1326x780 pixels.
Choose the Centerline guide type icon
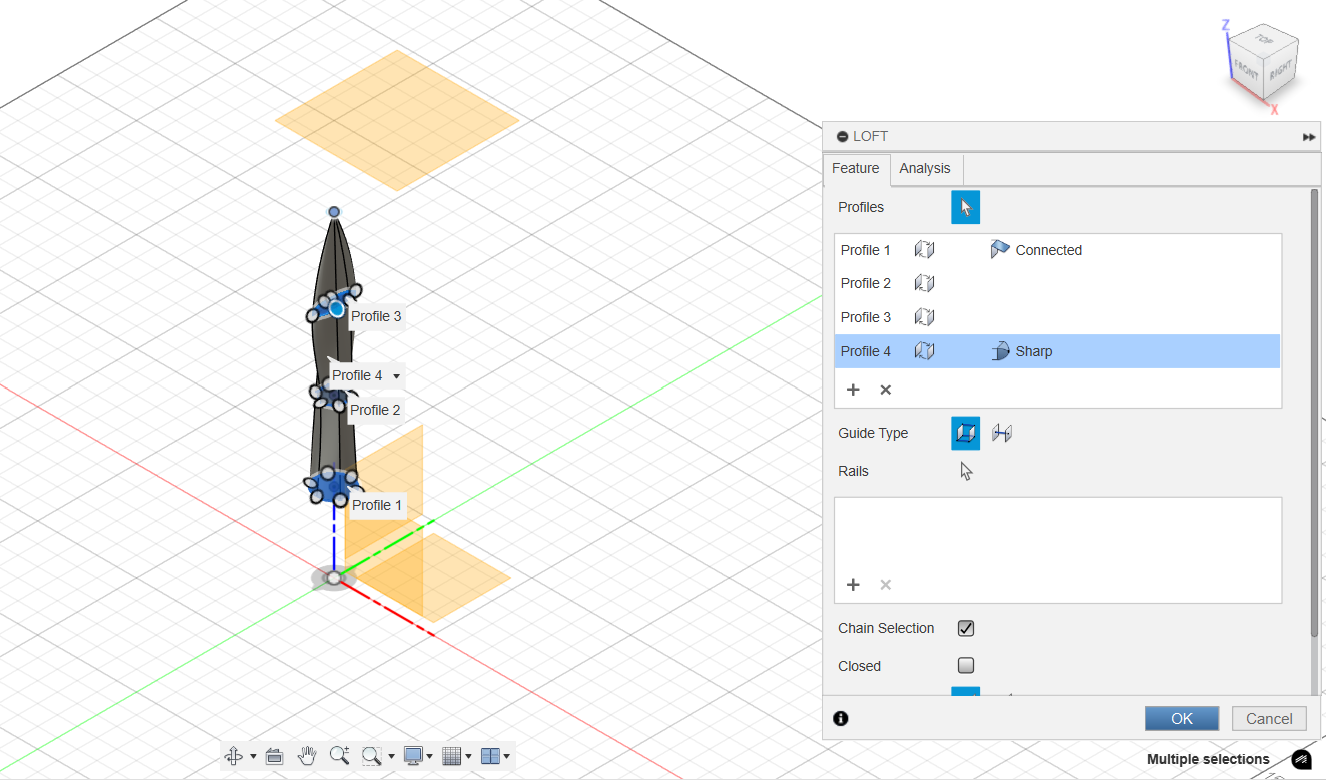1002,433
